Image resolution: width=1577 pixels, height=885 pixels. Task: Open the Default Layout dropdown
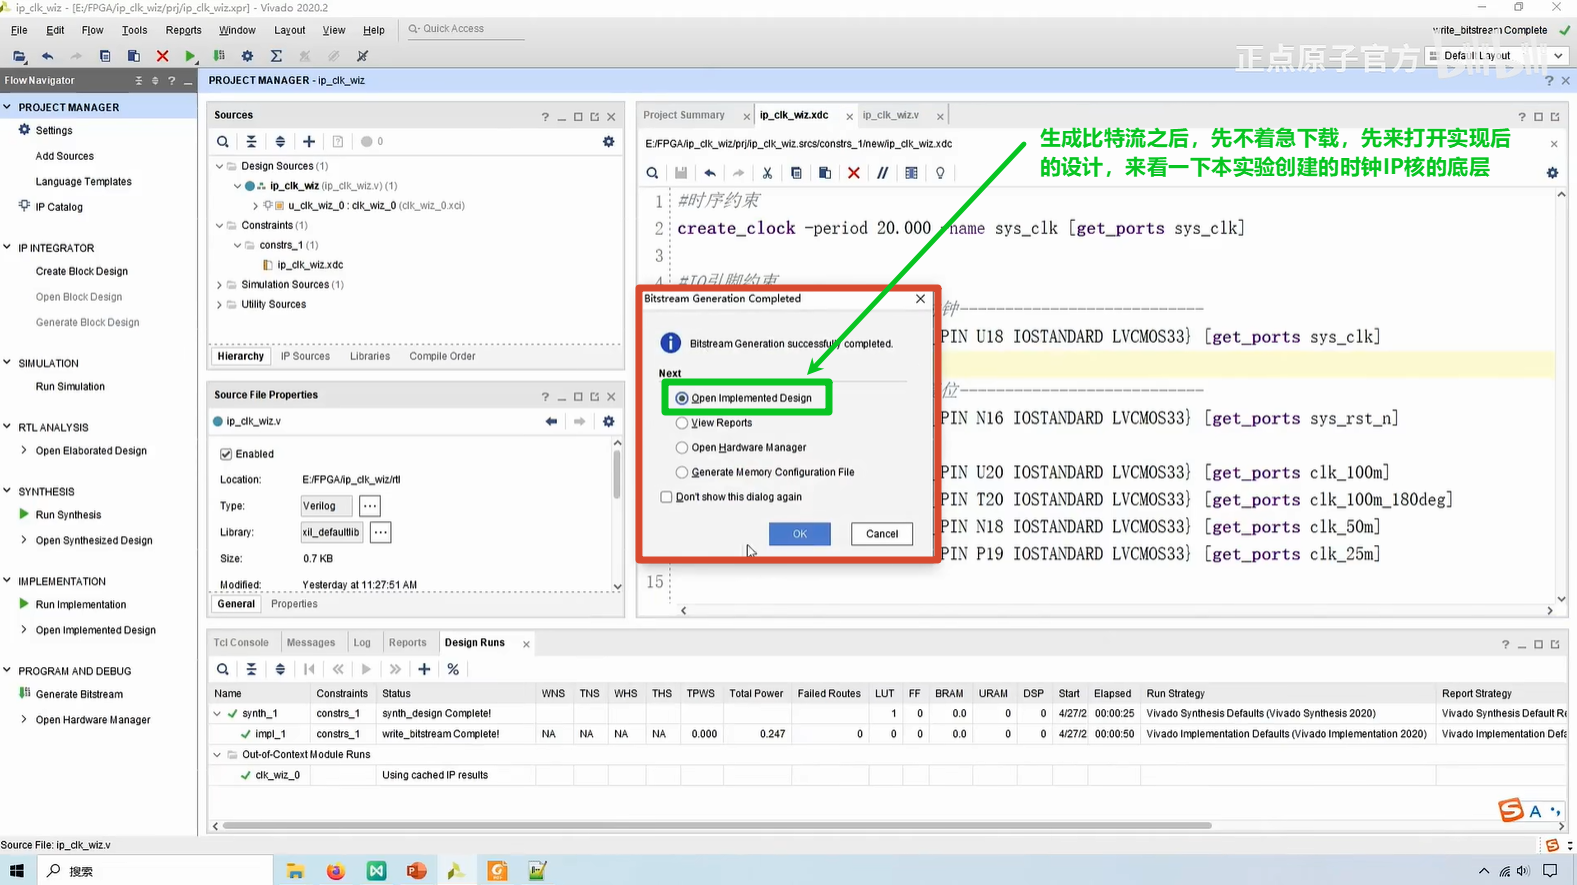click(x=1496, y=56)
